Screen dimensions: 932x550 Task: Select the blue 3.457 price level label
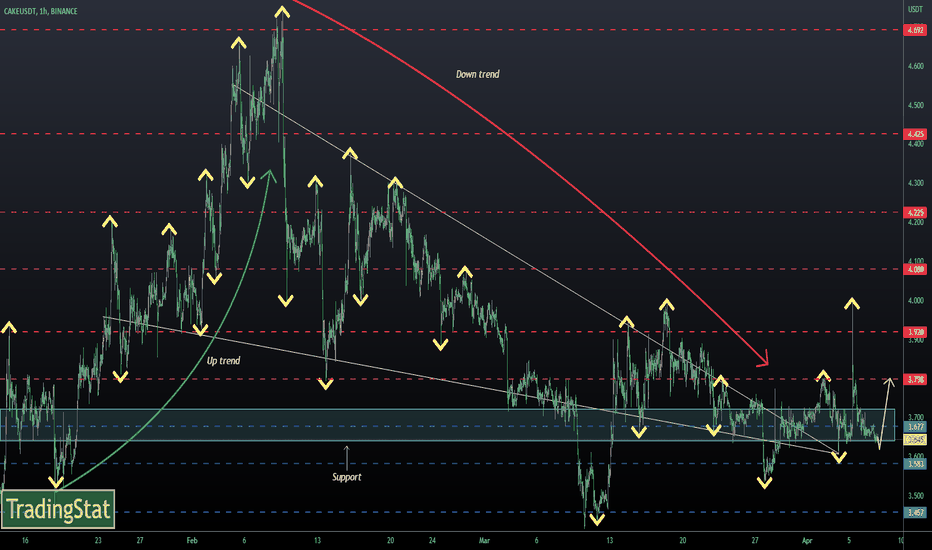click(x=915, y=513)
